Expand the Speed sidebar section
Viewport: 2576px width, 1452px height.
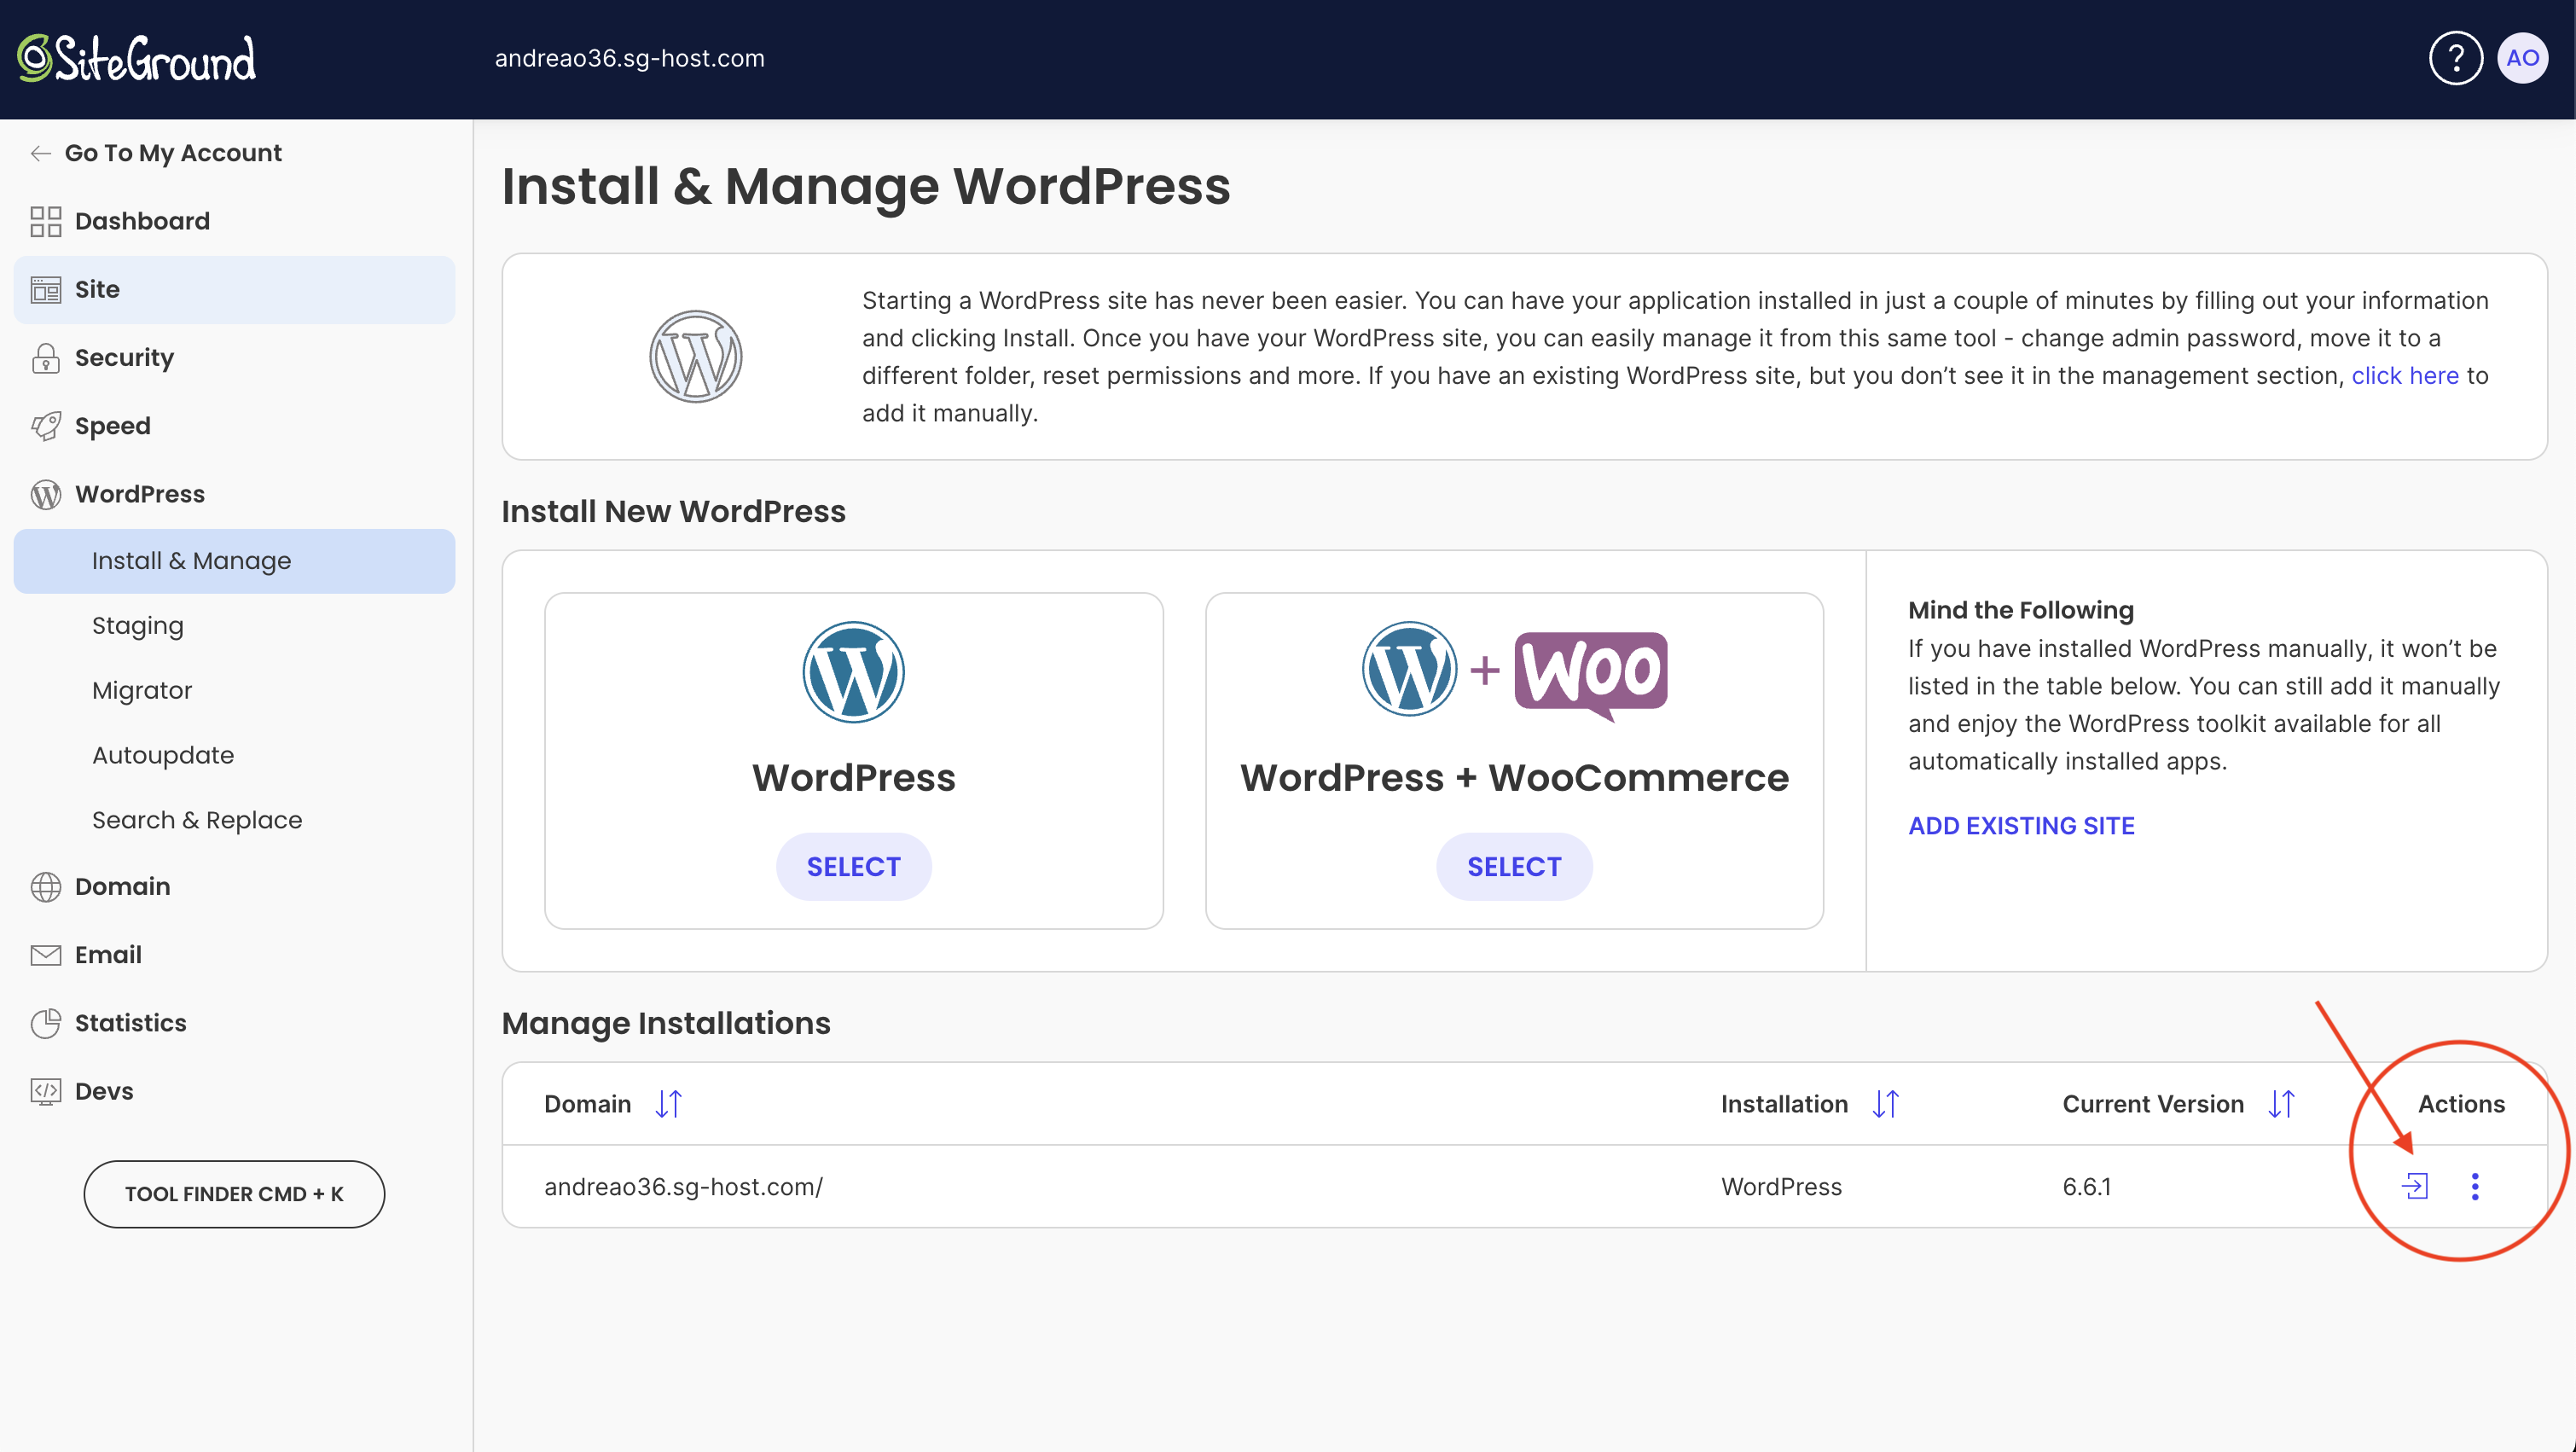[112, 426]
